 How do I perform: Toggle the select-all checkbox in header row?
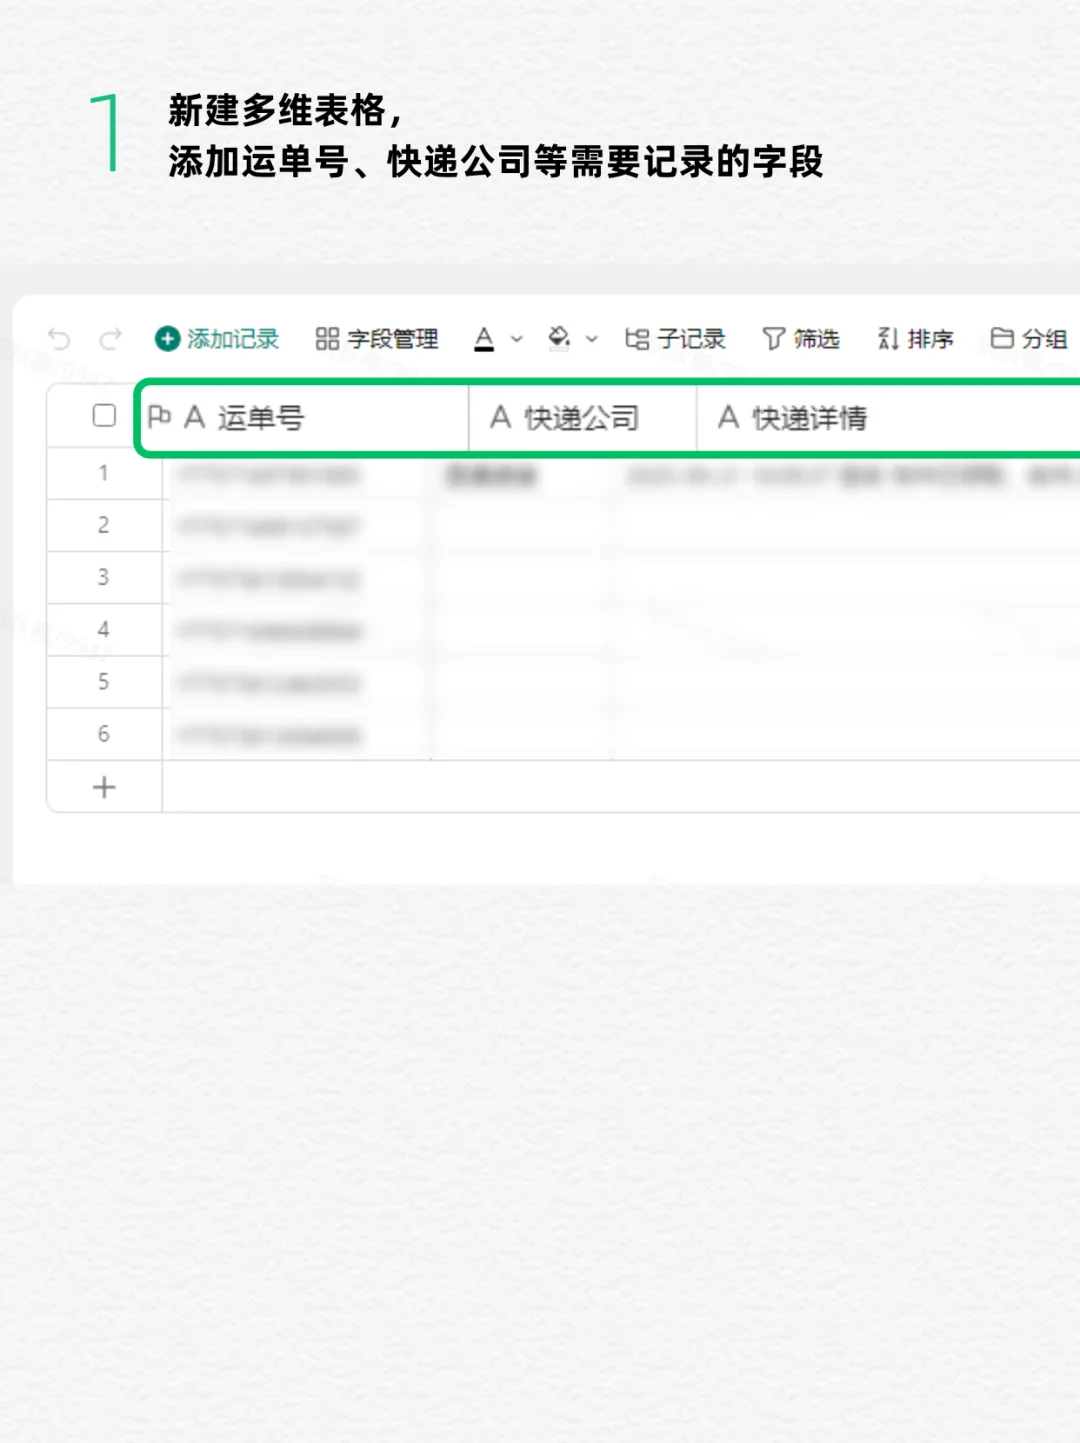click(103, 415)
